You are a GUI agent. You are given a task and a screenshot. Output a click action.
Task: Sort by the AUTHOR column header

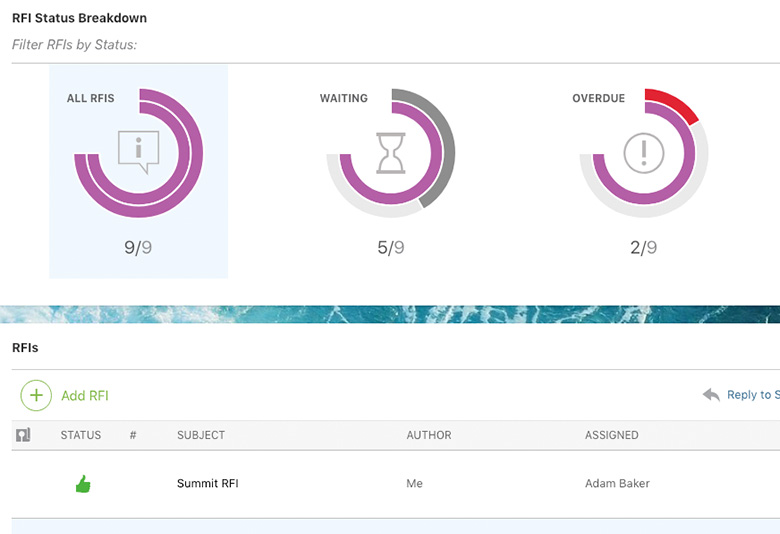(428, 435)
